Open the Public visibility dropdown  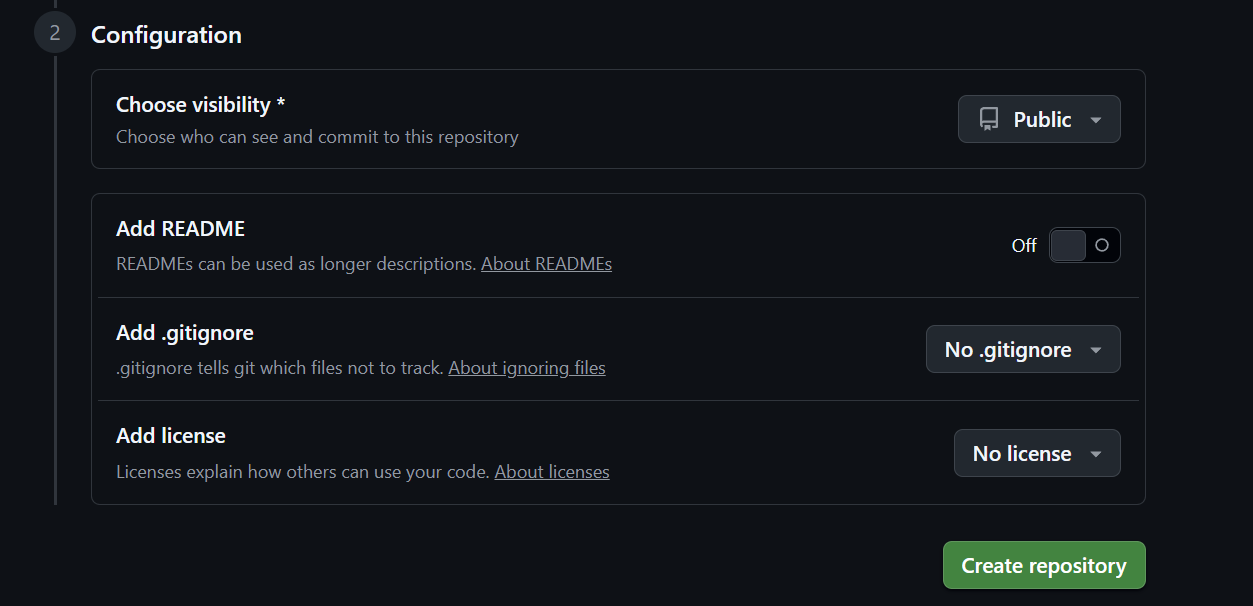tap(1039, 120)
